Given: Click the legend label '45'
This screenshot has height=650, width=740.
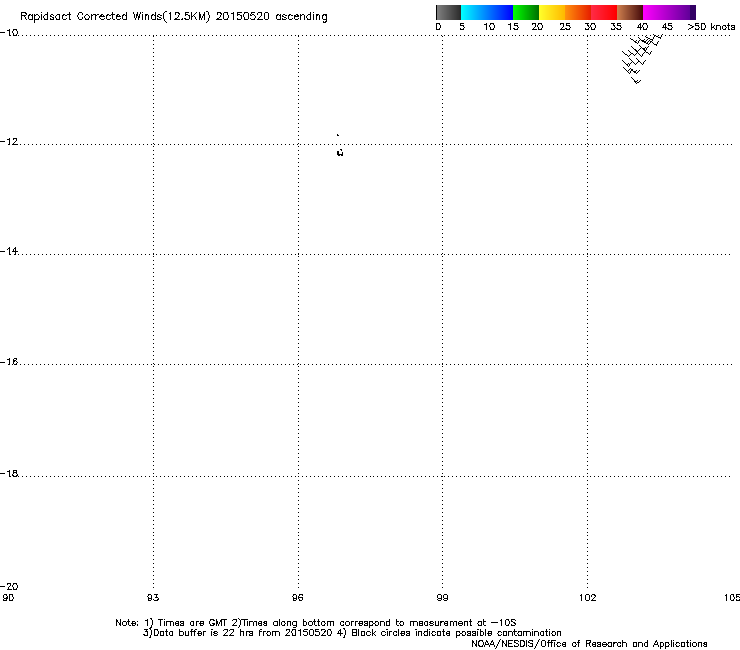Looking at the screenshot, I should [667, 27].
